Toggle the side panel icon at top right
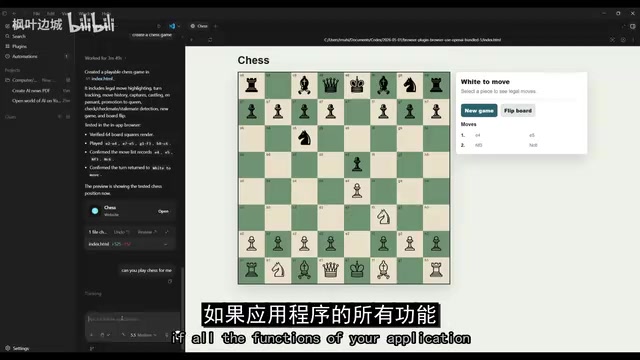This screenshot has width=640, height=360. point(633,26)
